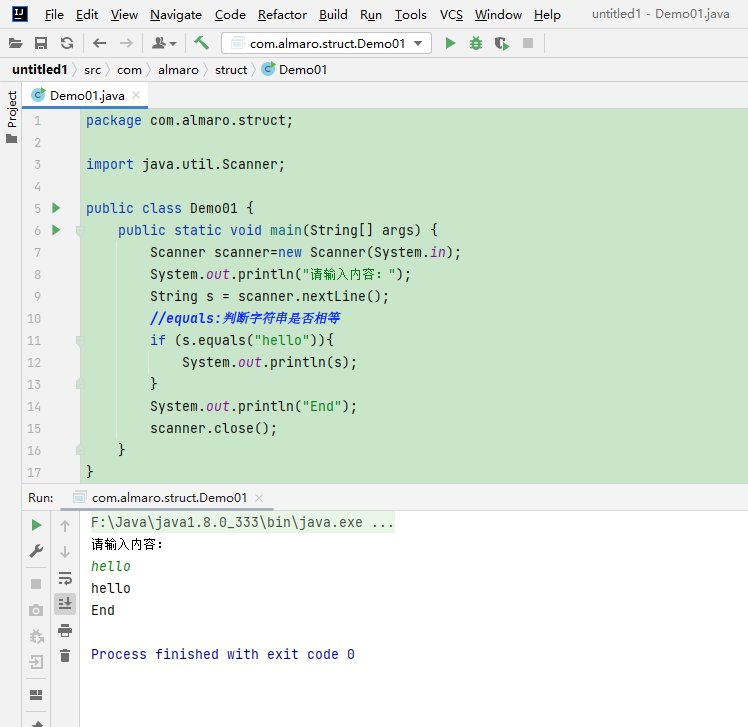Open the Run menu
The image size is (748, 727).
click(x=371, y=15)
